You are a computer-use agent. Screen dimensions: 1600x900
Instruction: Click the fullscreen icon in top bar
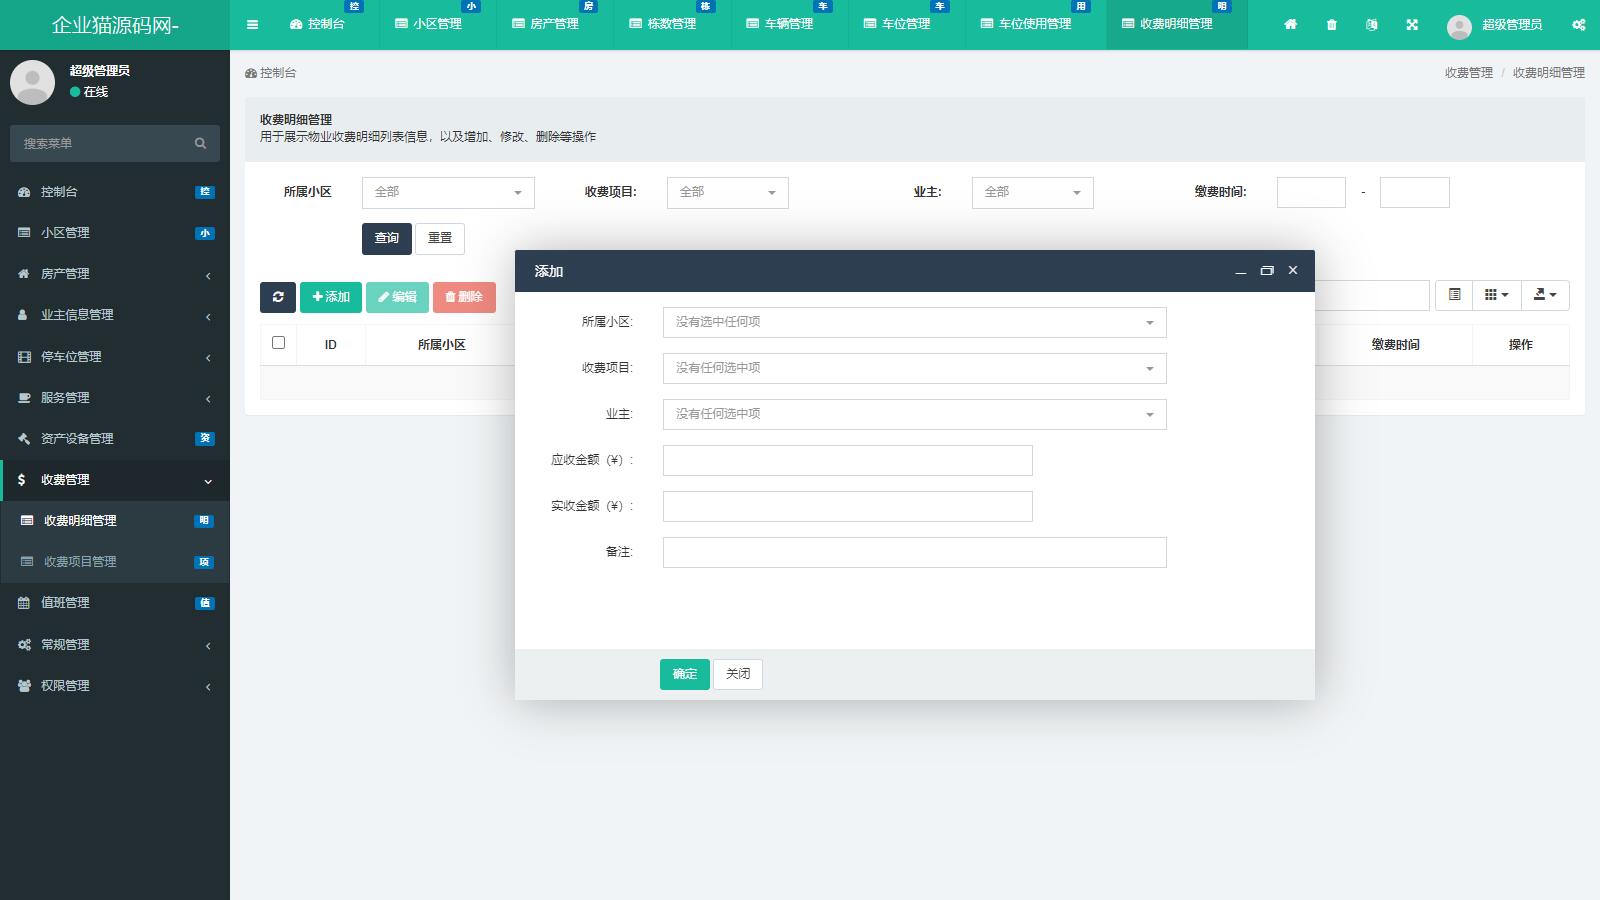(x=1412, y=24)
